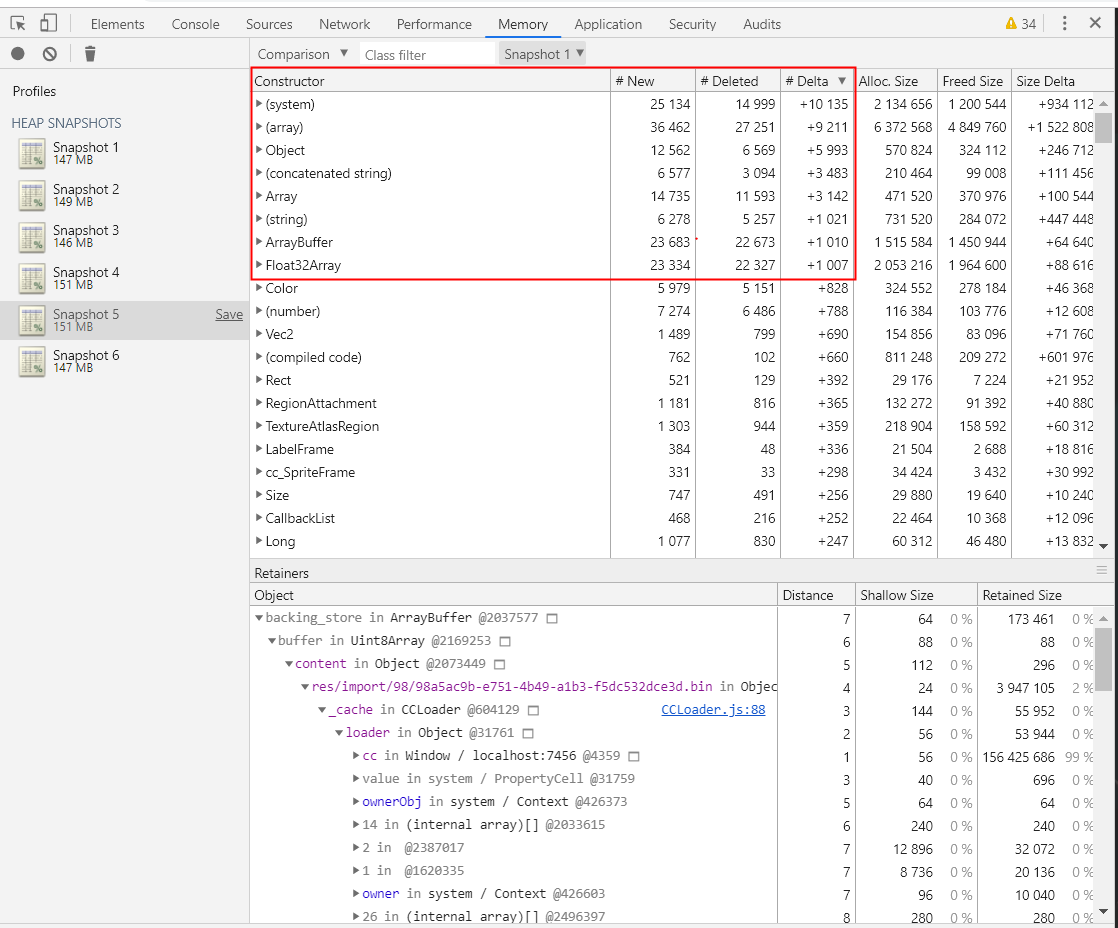Viewport: 1118px width, 928px height.
Task: Expand the Float32Array constructor row
Action: [260, 265]
